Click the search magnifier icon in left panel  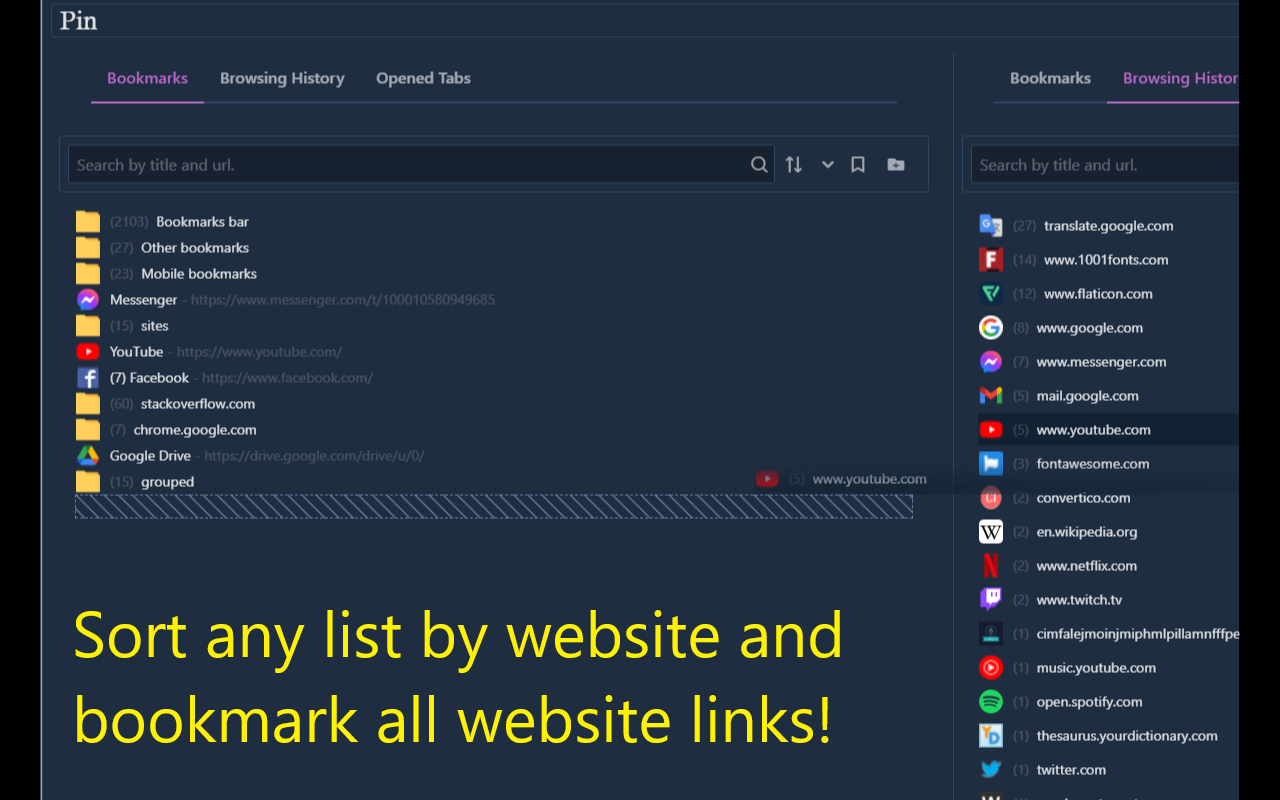pyautogui.click(x=759, y=165)
